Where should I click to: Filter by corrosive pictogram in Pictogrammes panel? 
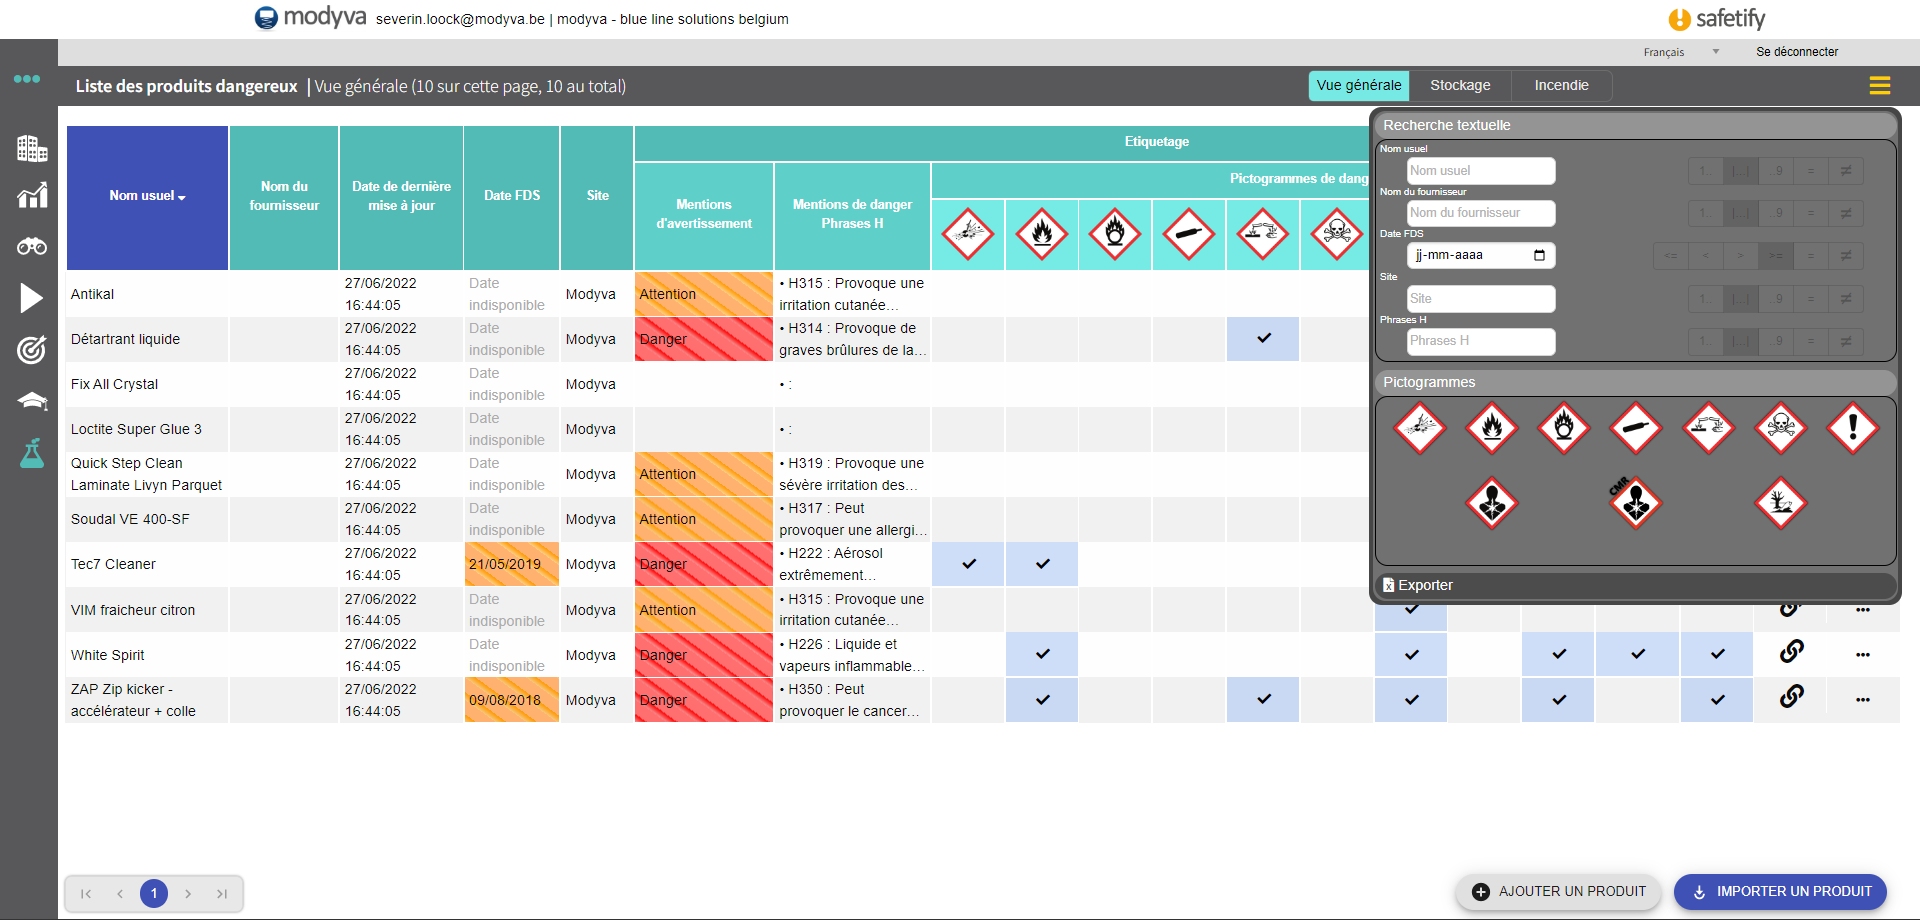pos(1709,428)
